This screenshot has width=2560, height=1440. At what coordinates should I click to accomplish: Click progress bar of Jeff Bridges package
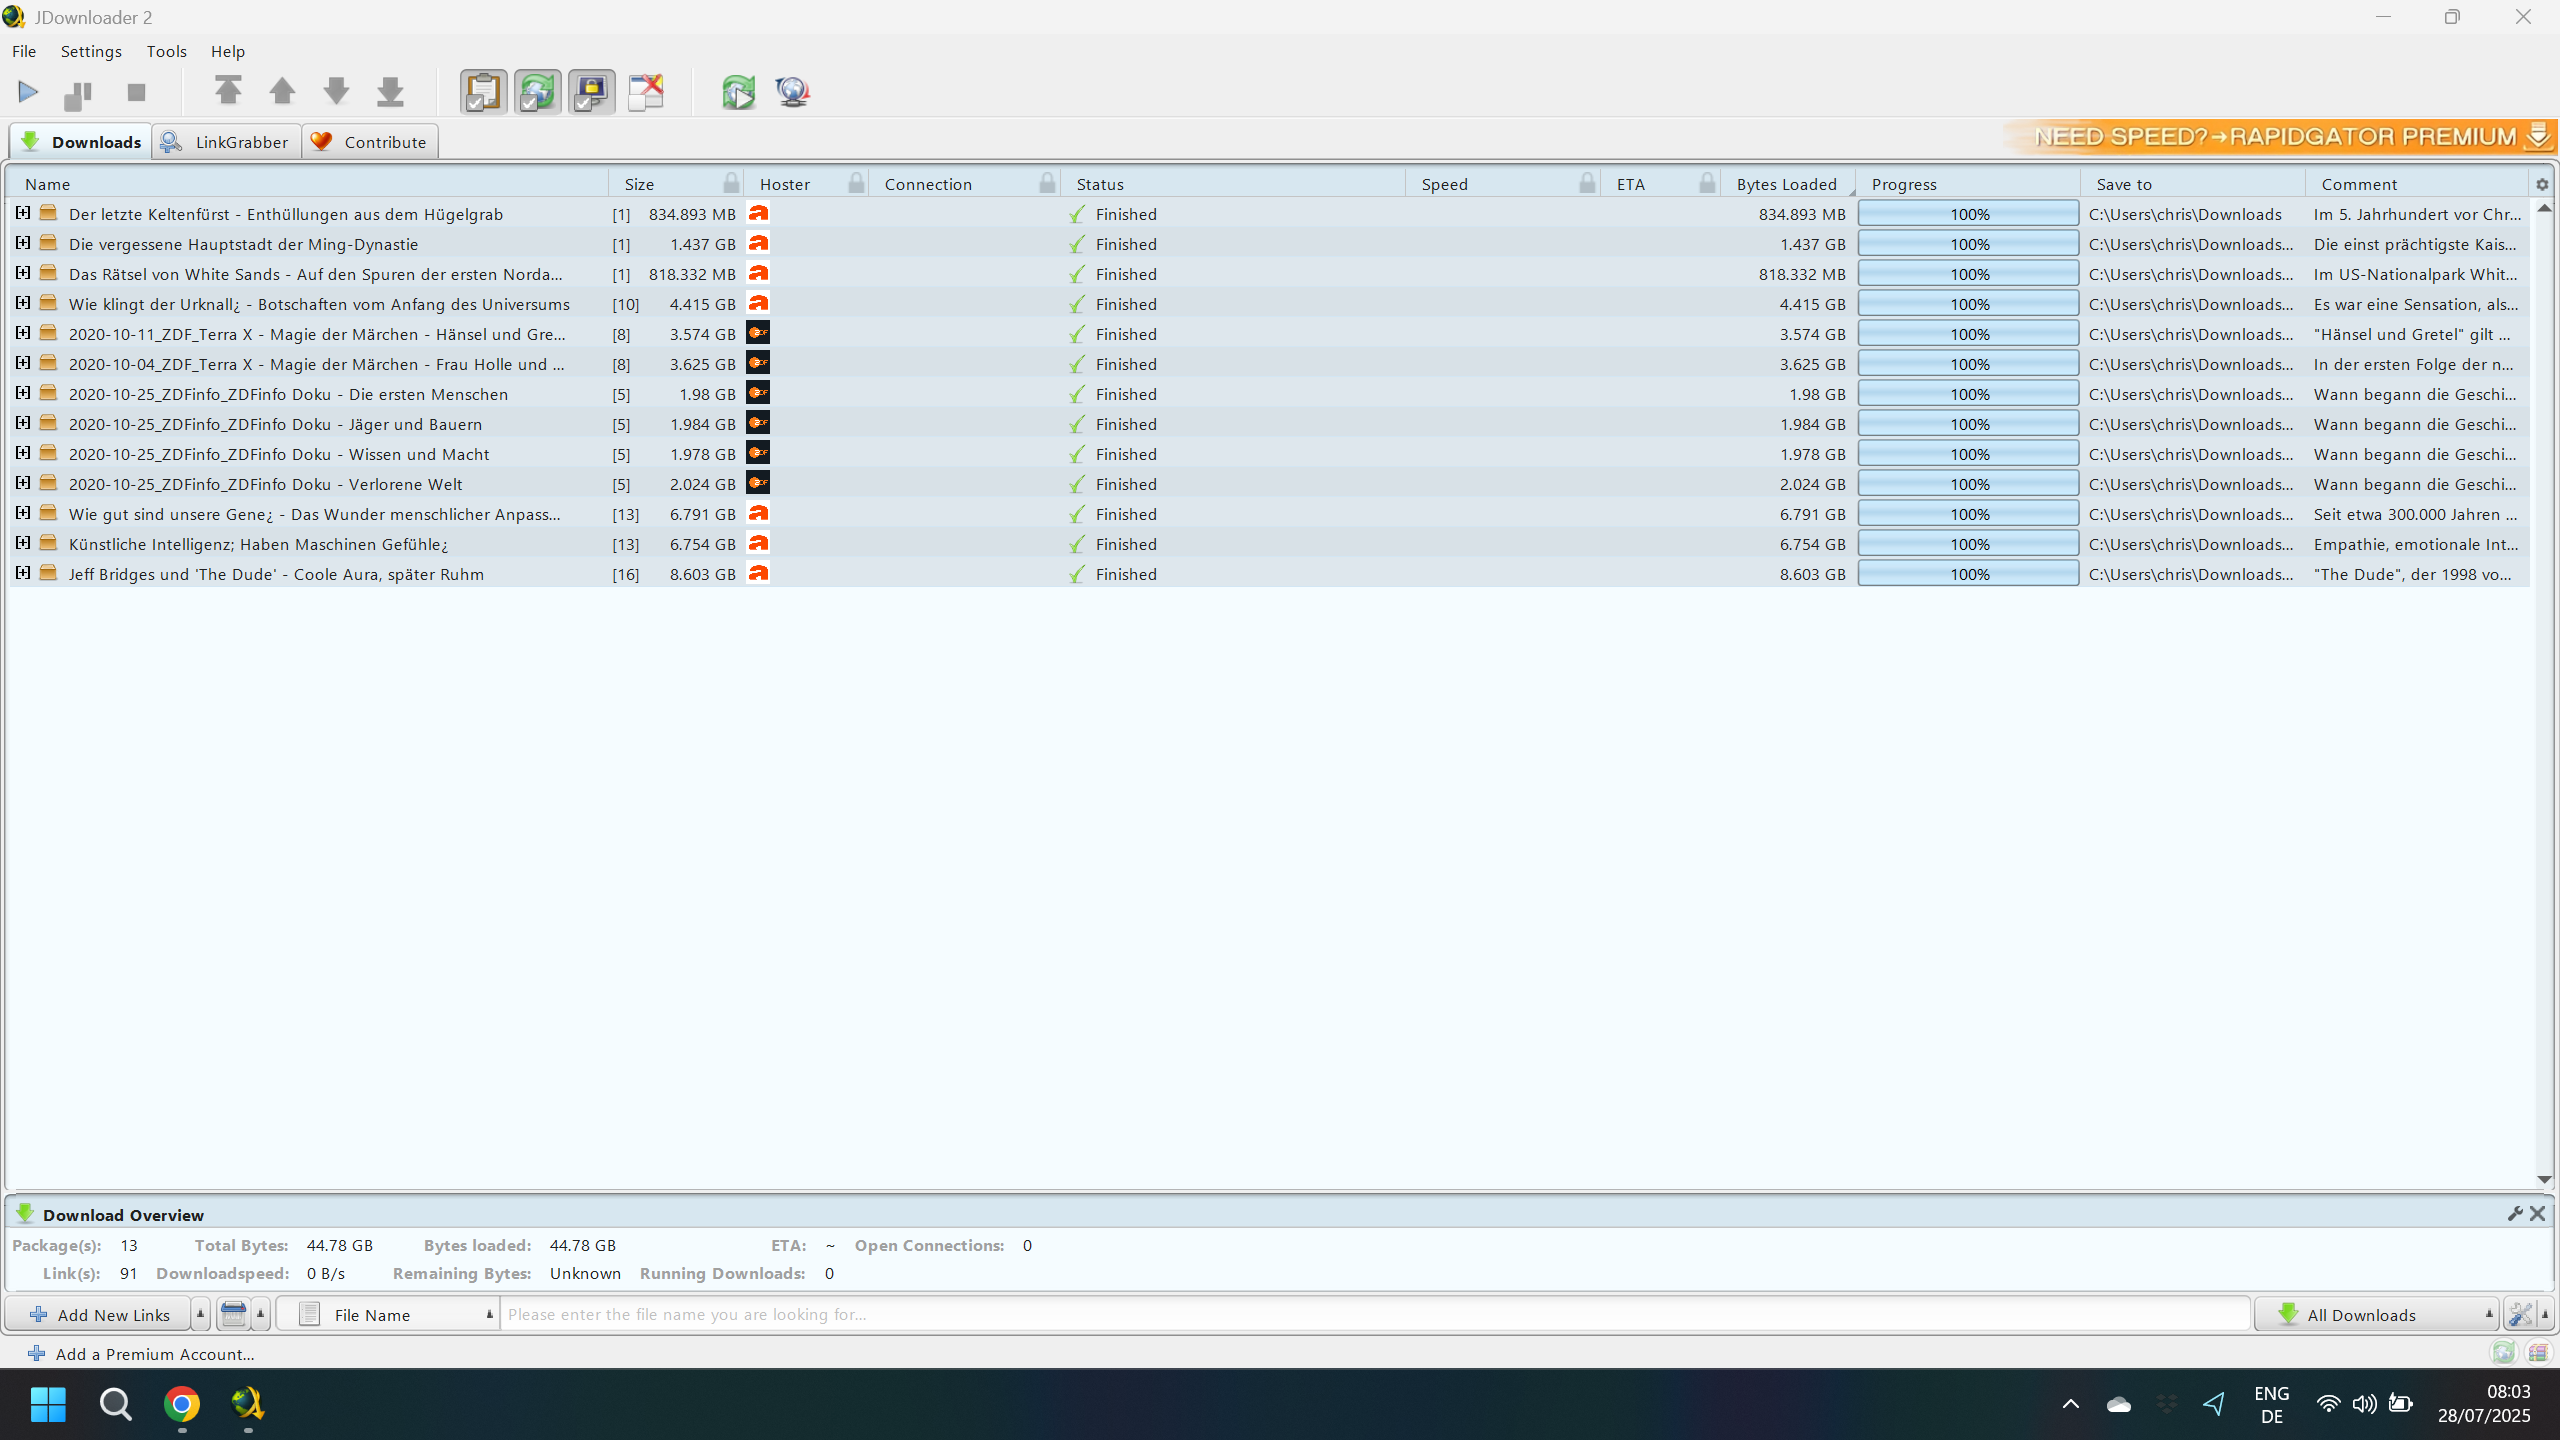[x=1968, y=574]
